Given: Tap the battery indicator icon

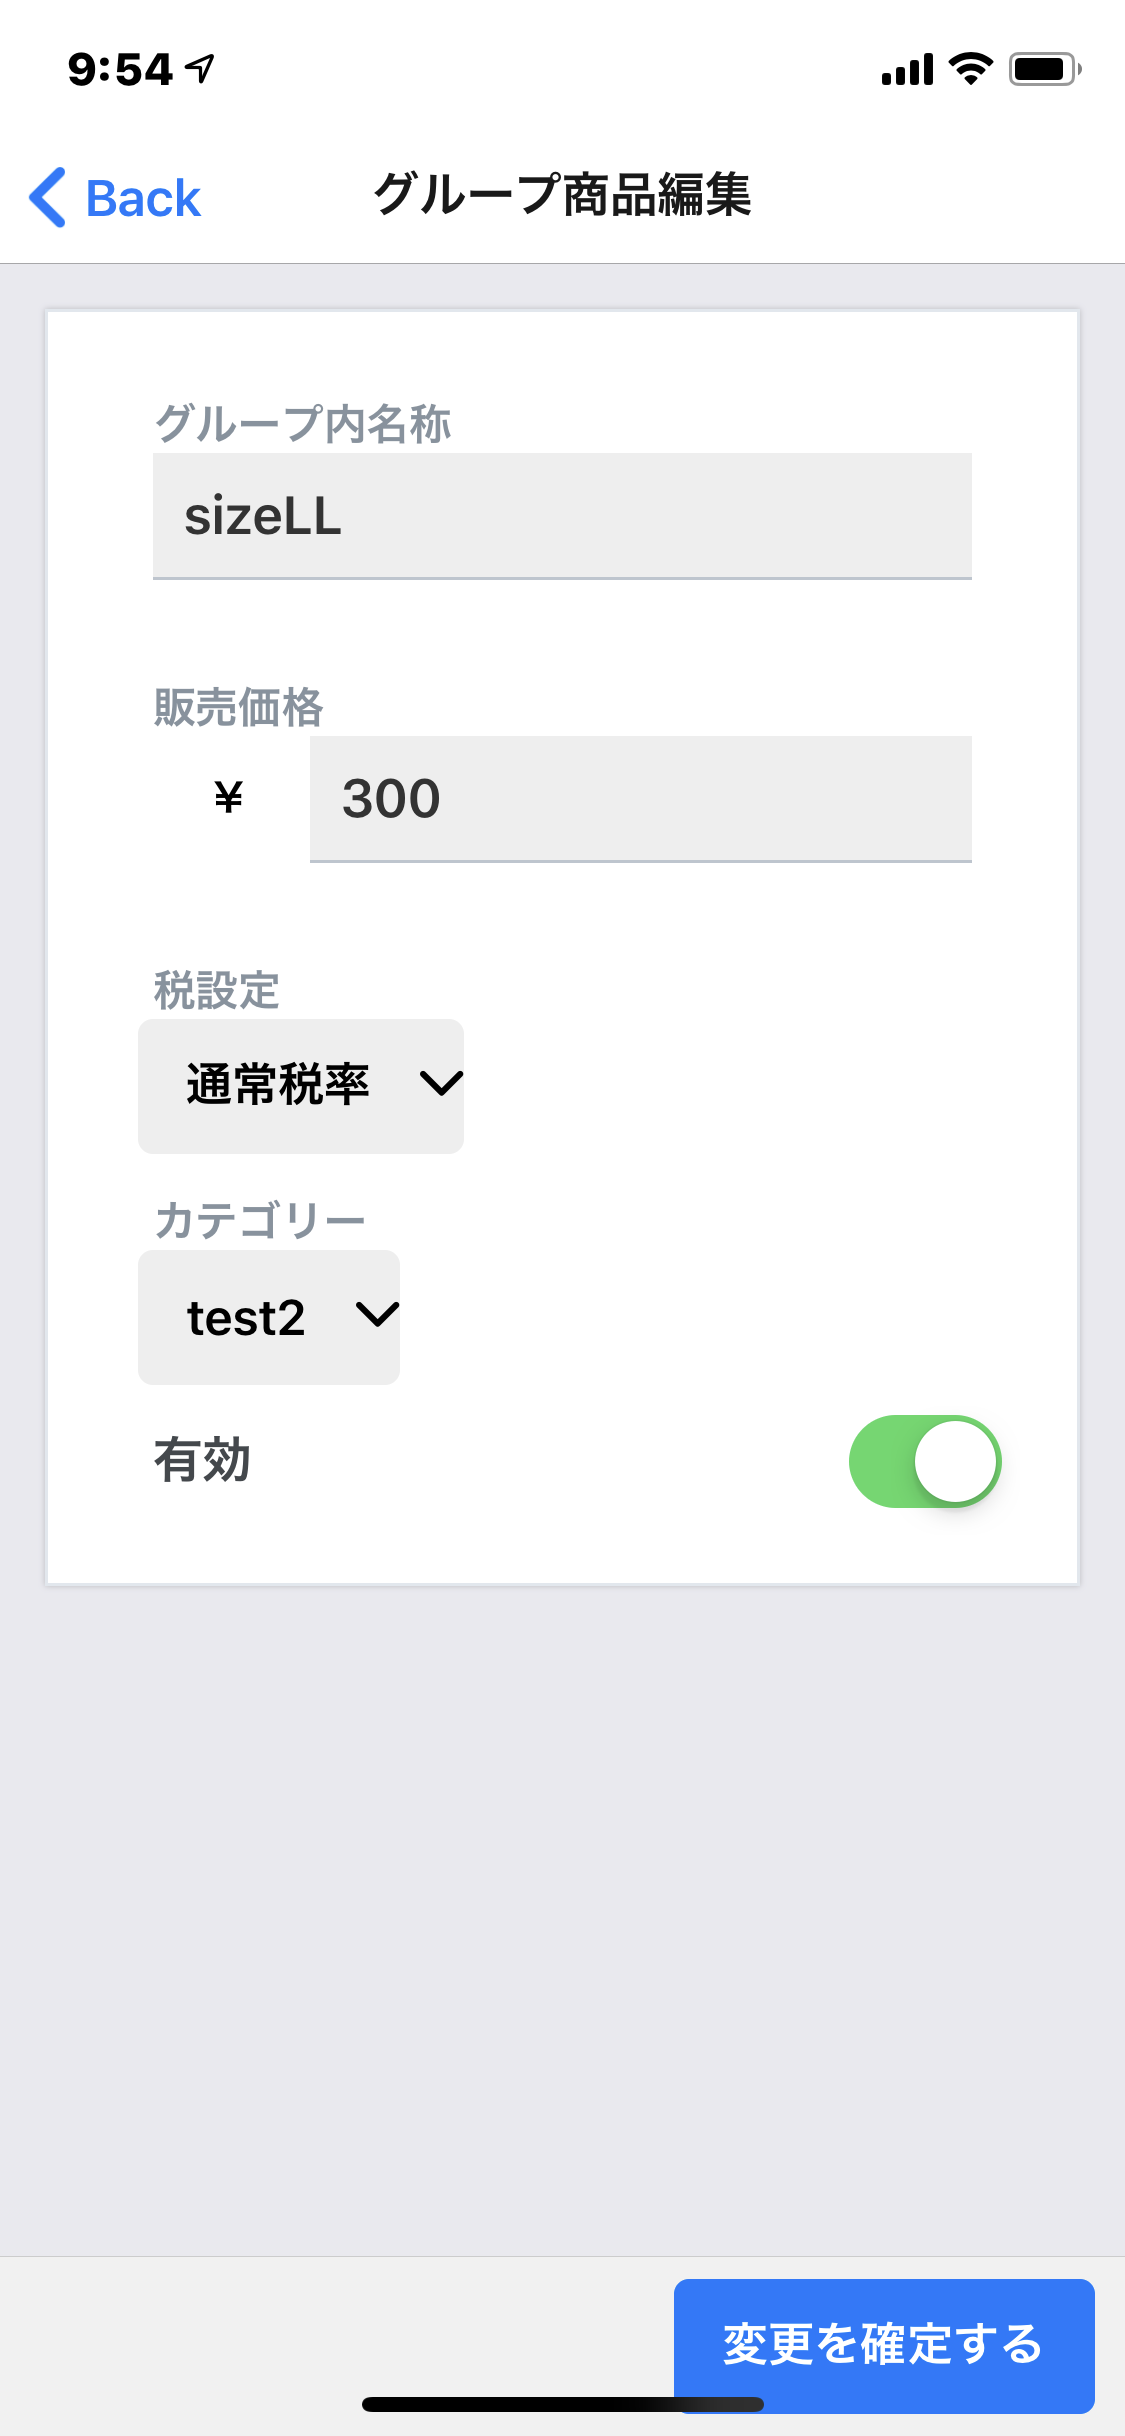Looking at the screenshot, I should [1044, 68].
